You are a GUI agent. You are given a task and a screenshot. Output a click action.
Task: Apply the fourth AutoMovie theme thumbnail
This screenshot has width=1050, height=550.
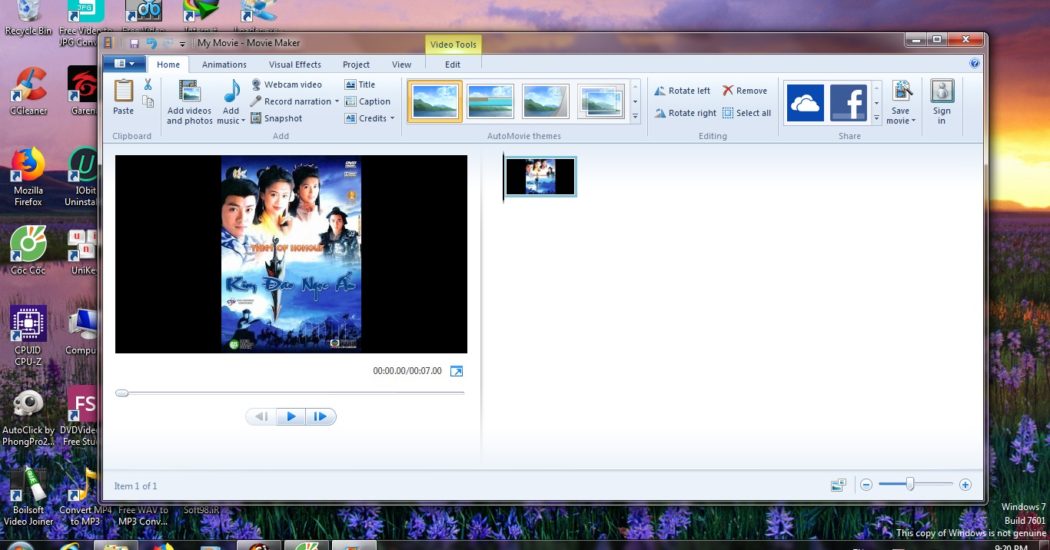pos(601,101)
